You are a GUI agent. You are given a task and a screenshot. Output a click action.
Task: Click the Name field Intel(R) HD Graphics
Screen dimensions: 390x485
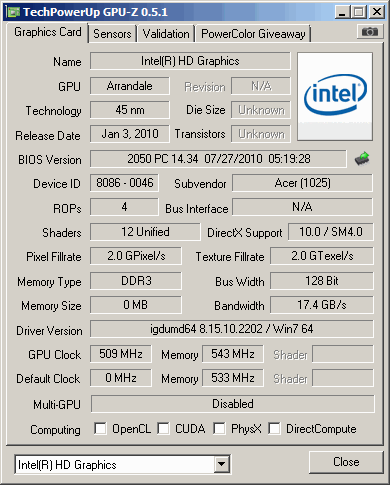190,61
